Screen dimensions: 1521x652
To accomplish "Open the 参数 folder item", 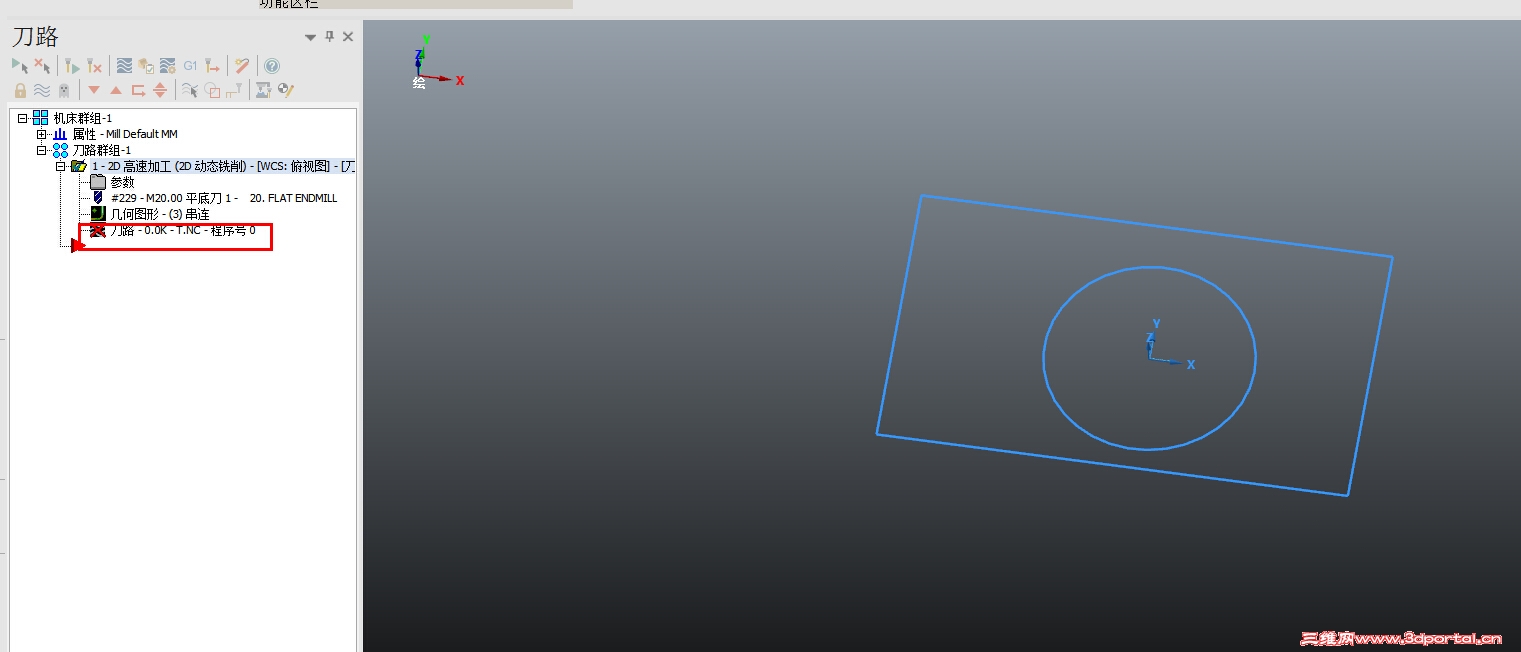I will 122,182.
